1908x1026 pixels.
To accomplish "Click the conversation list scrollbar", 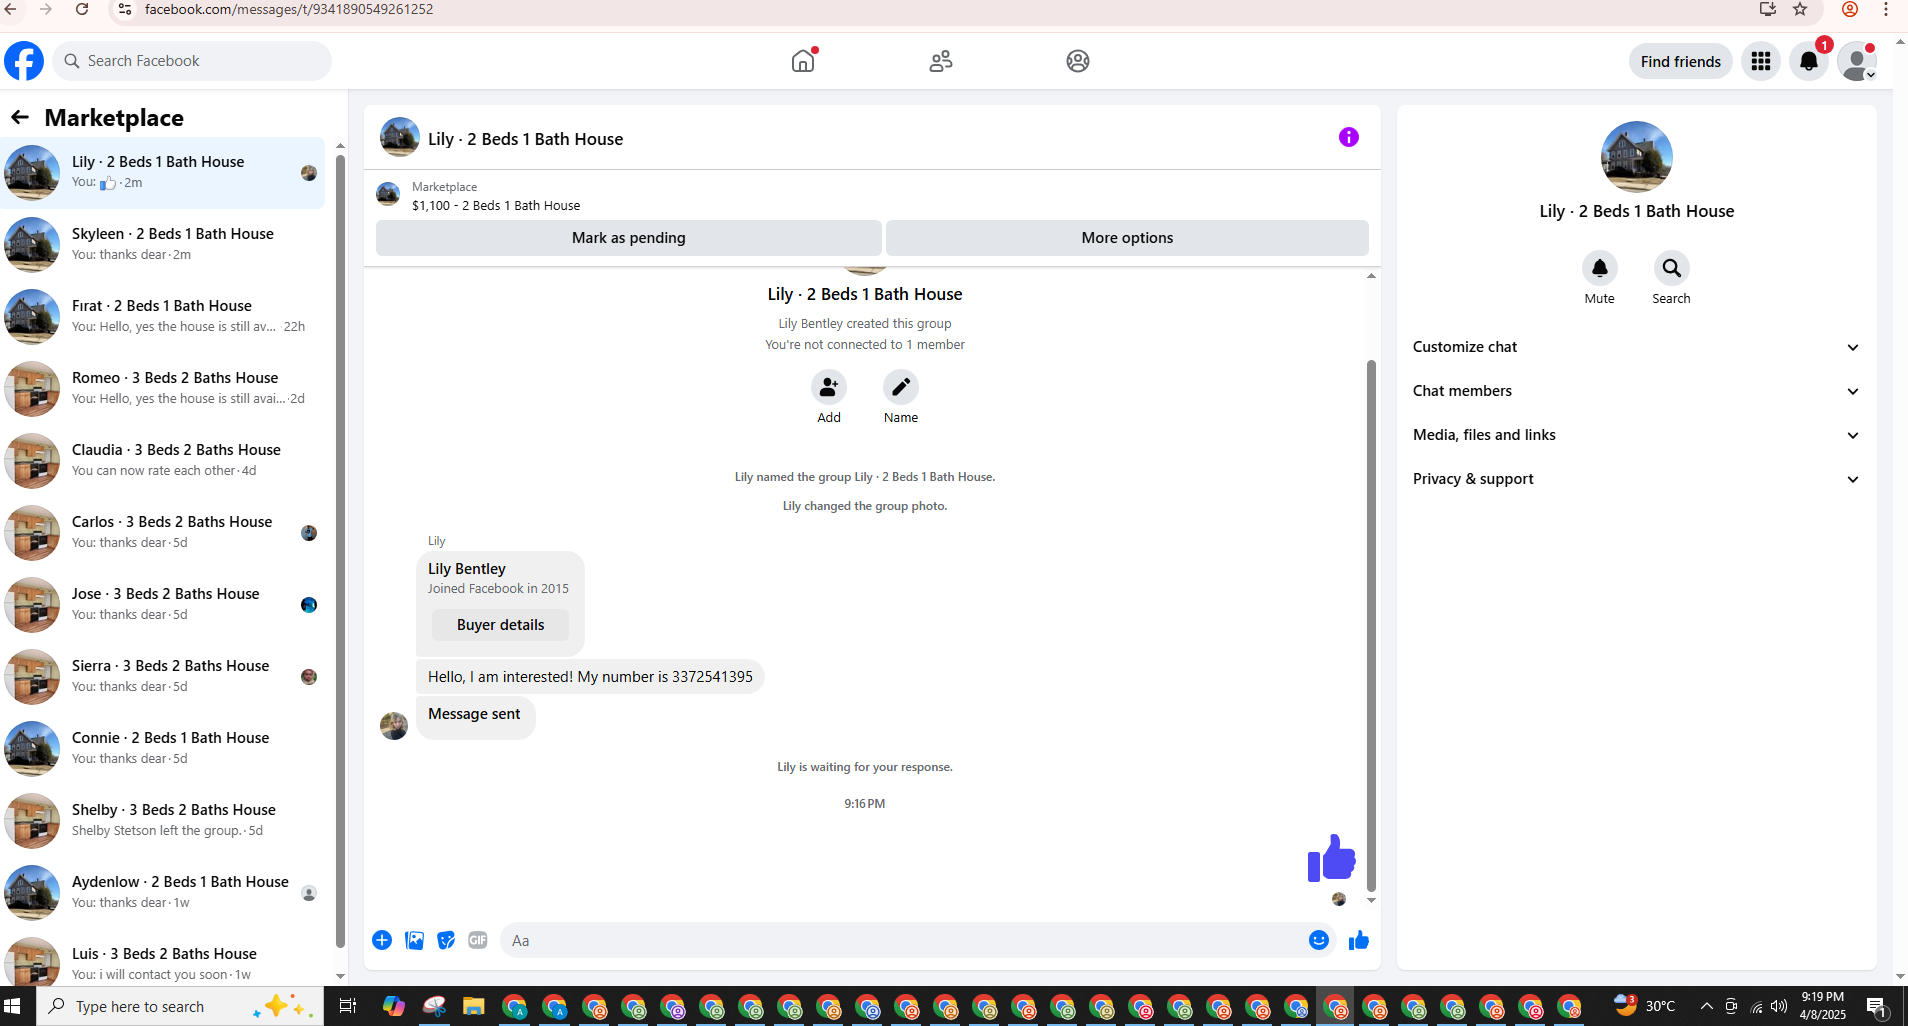I will tap(340, 550).
